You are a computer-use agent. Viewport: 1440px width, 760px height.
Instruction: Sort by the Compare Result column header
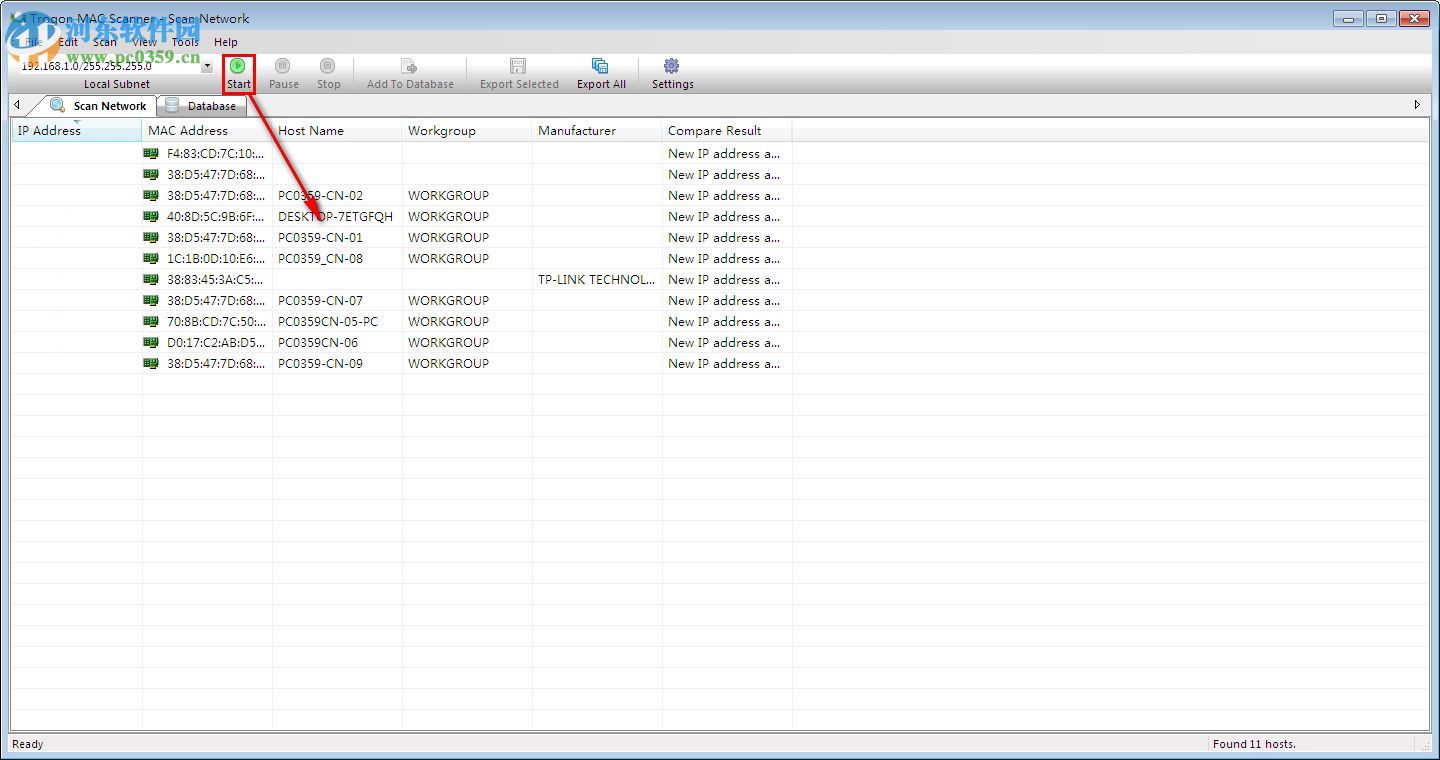click(727, 131)
